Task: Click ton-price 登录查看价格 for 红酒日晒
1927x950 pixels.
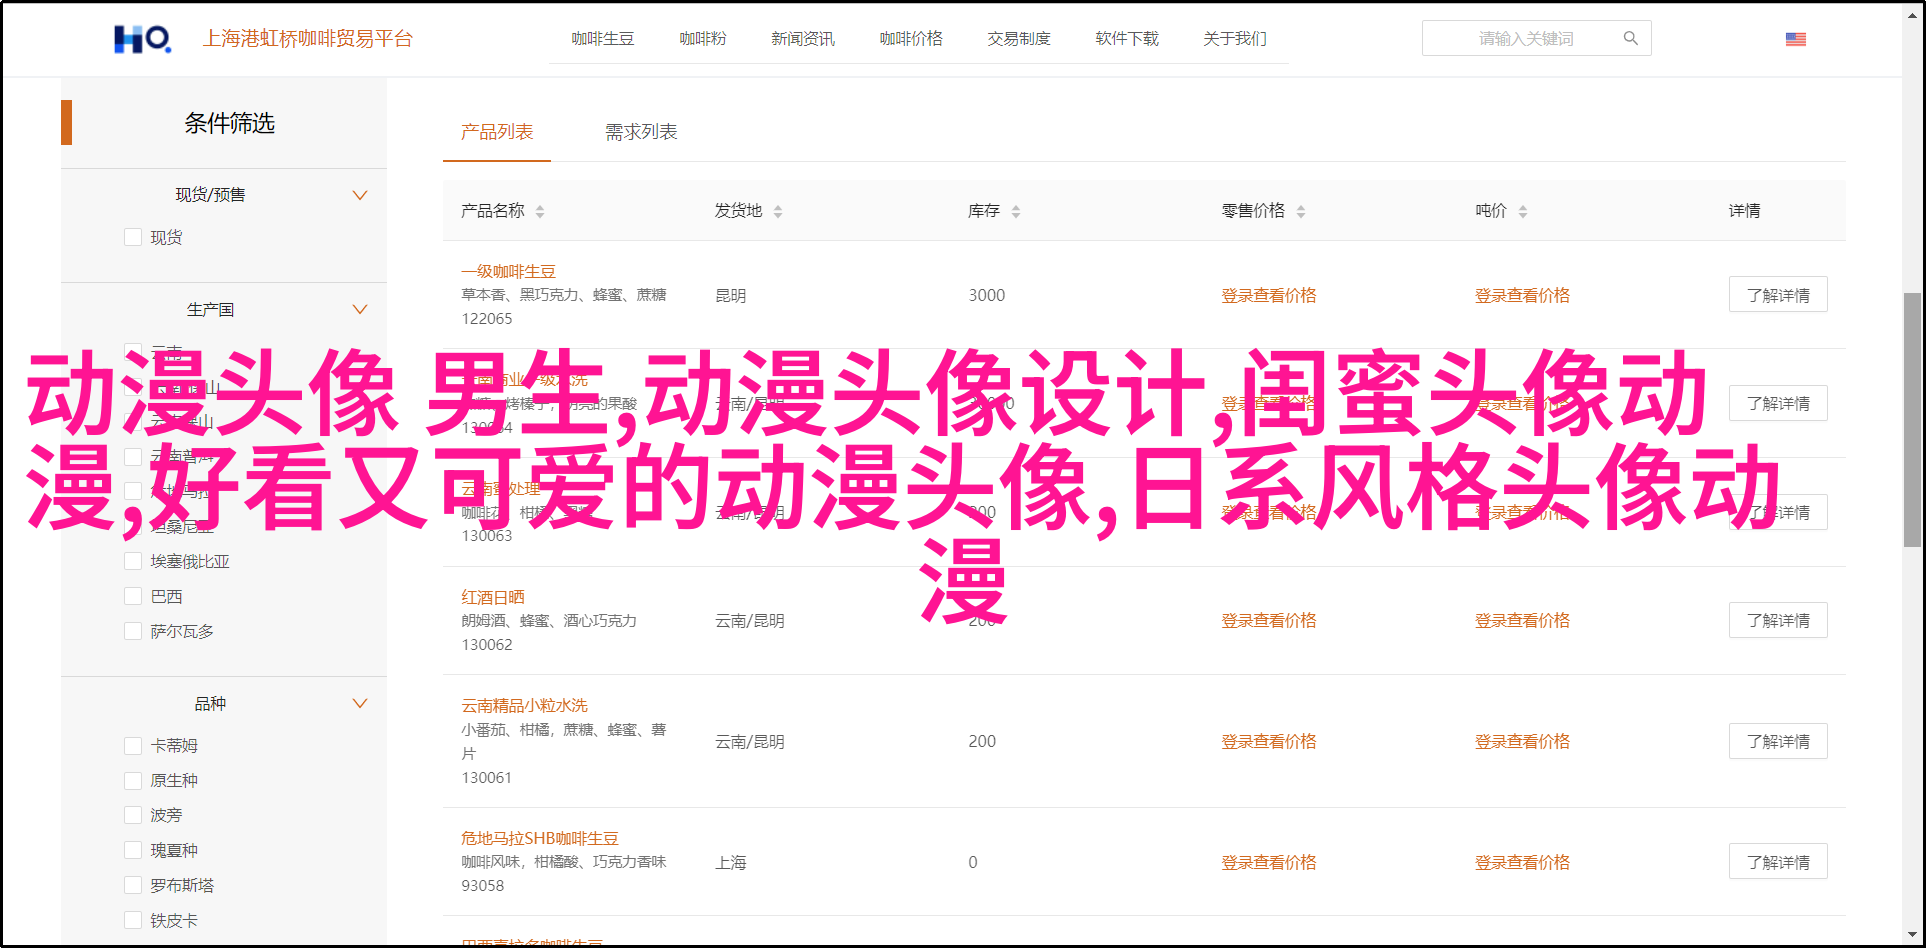Action: click(1522, 621)
